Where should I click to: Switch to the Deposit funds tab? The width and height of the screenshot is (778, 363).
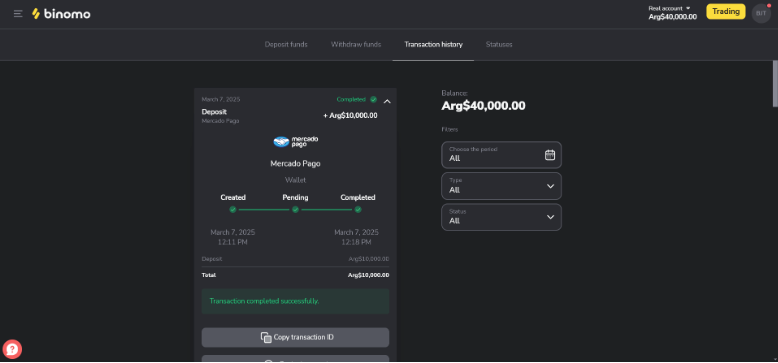pyautogui.click(x=286, y=44)
